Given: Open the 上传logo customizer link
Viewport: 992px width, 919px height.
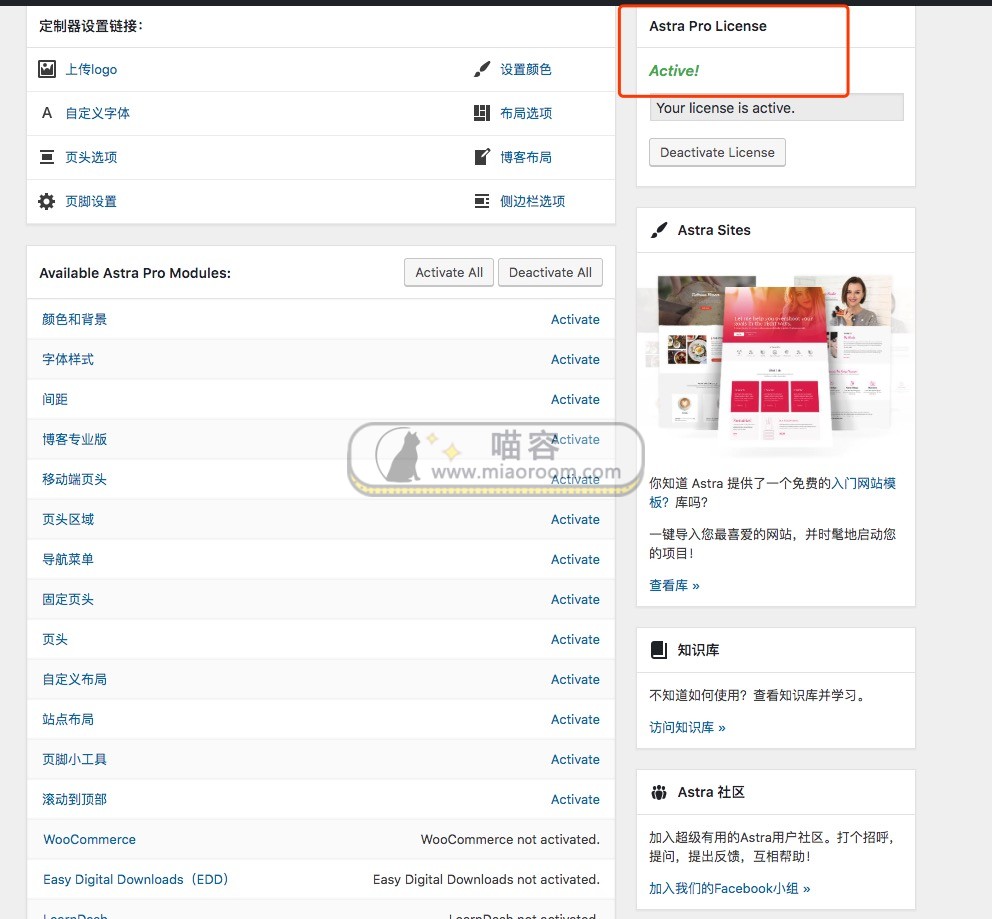Looking at the screenshot, I should click(91, 69).
